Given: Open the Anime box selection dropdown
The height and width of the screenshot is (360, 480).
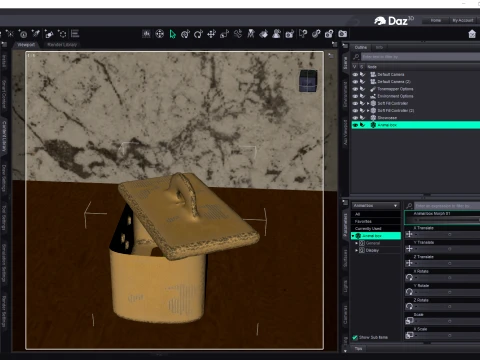Looking at the screenshot, I should [376, 206].
